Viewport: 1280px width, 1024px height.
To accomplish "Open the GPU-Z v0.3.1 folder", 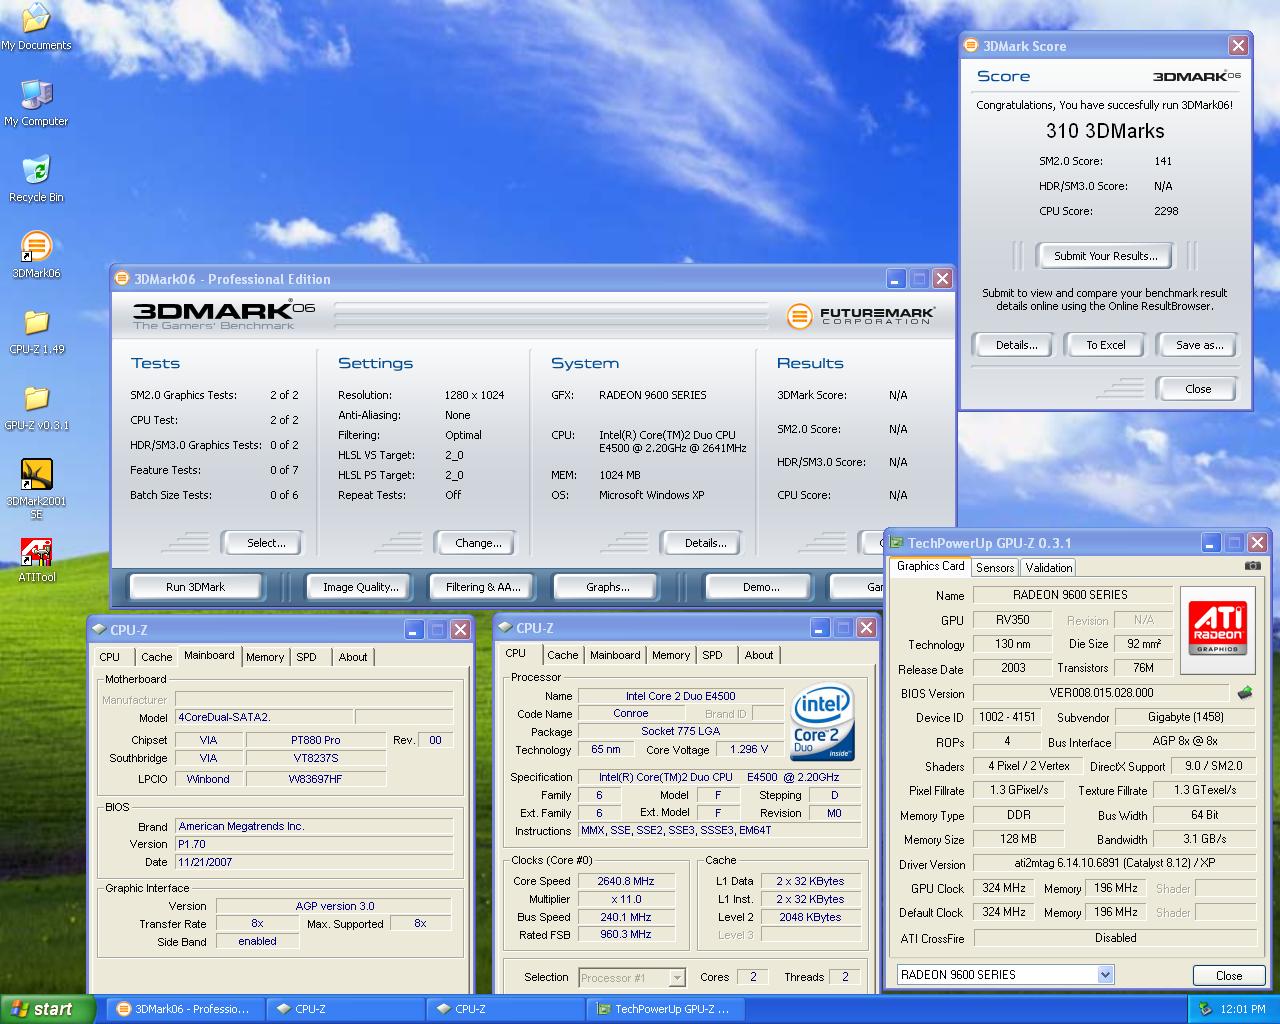I will coord(36,407).
